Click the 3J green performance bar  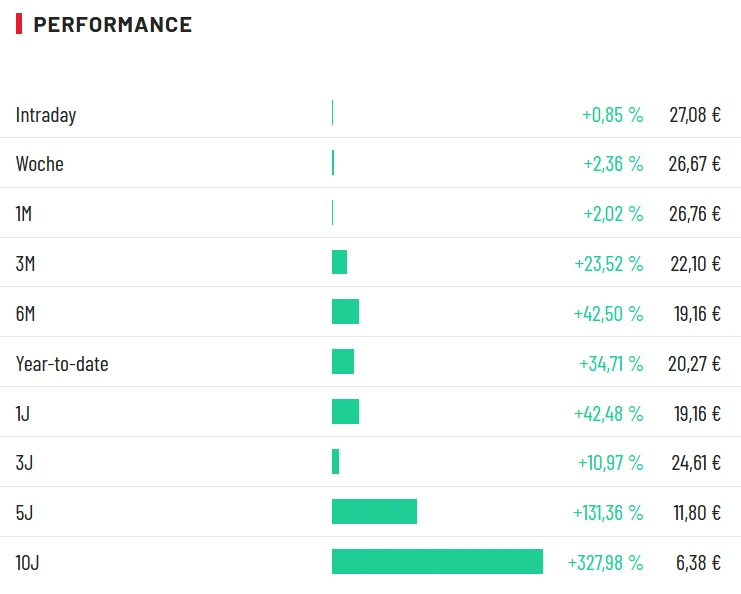pos(336,462)
